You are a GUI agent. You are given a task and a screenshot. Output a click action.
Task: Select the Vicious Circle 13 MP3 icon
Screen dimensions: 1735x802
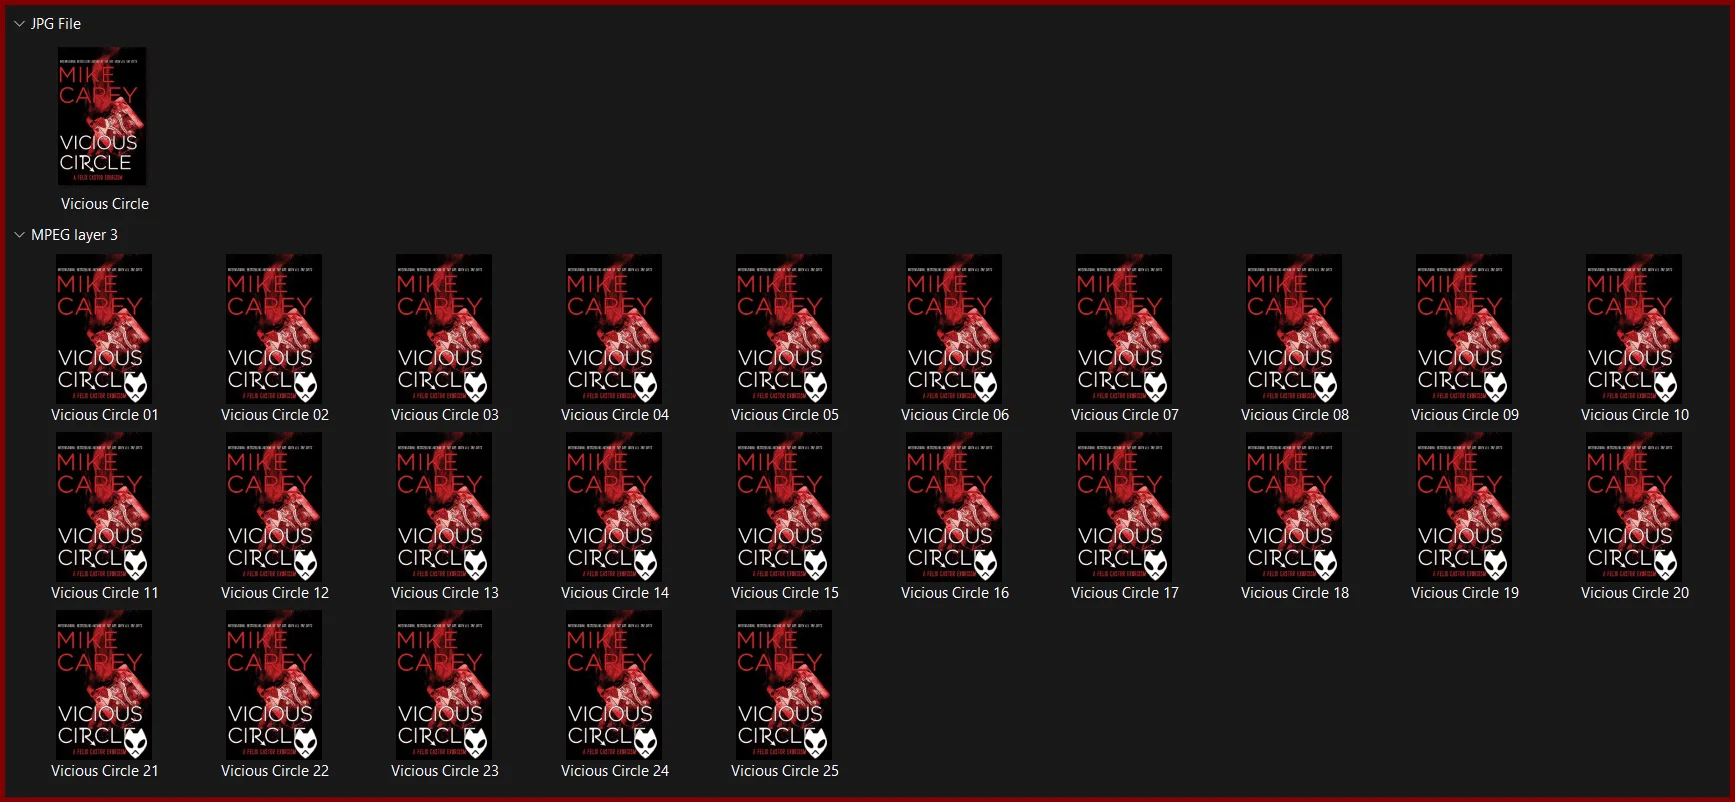pos(444,507)
